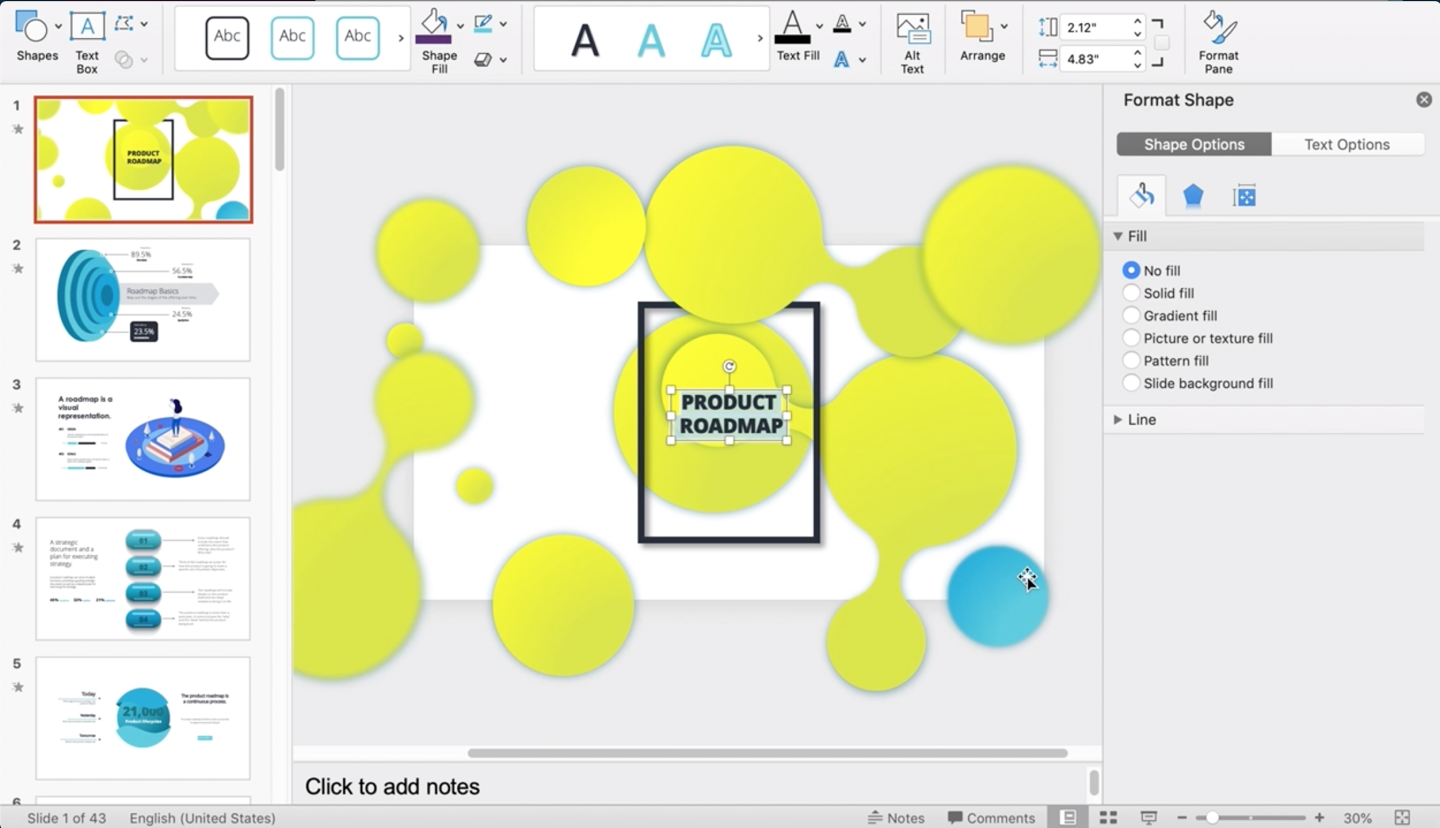Open the Size & Properties icon in Format Shape
The image size is (1440, 828).
[x=1244, y=196]
